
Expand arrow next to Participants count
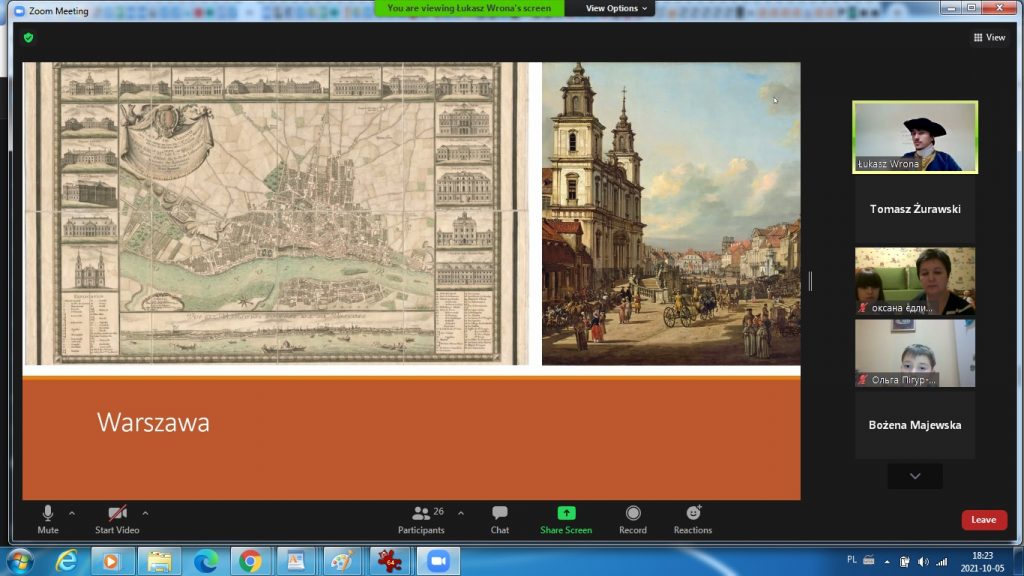pos(461,513)
